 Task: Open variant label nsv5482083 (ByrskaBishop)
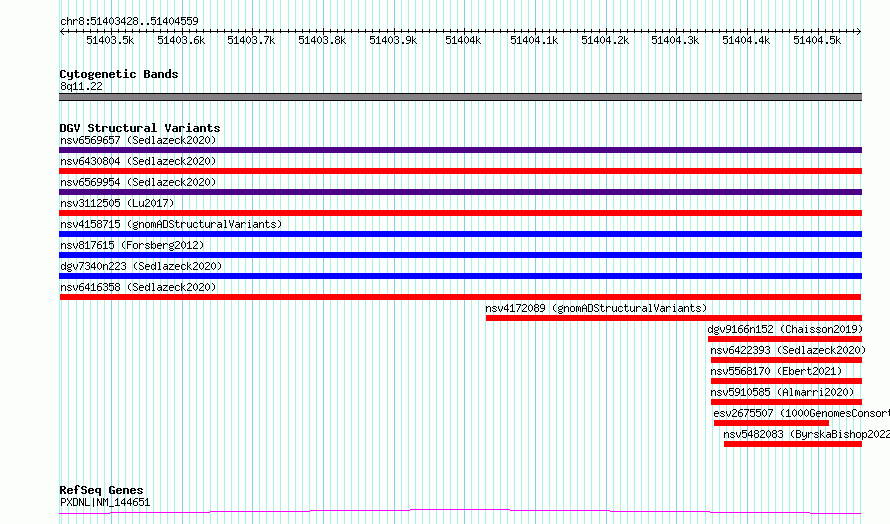click(807, 434)
